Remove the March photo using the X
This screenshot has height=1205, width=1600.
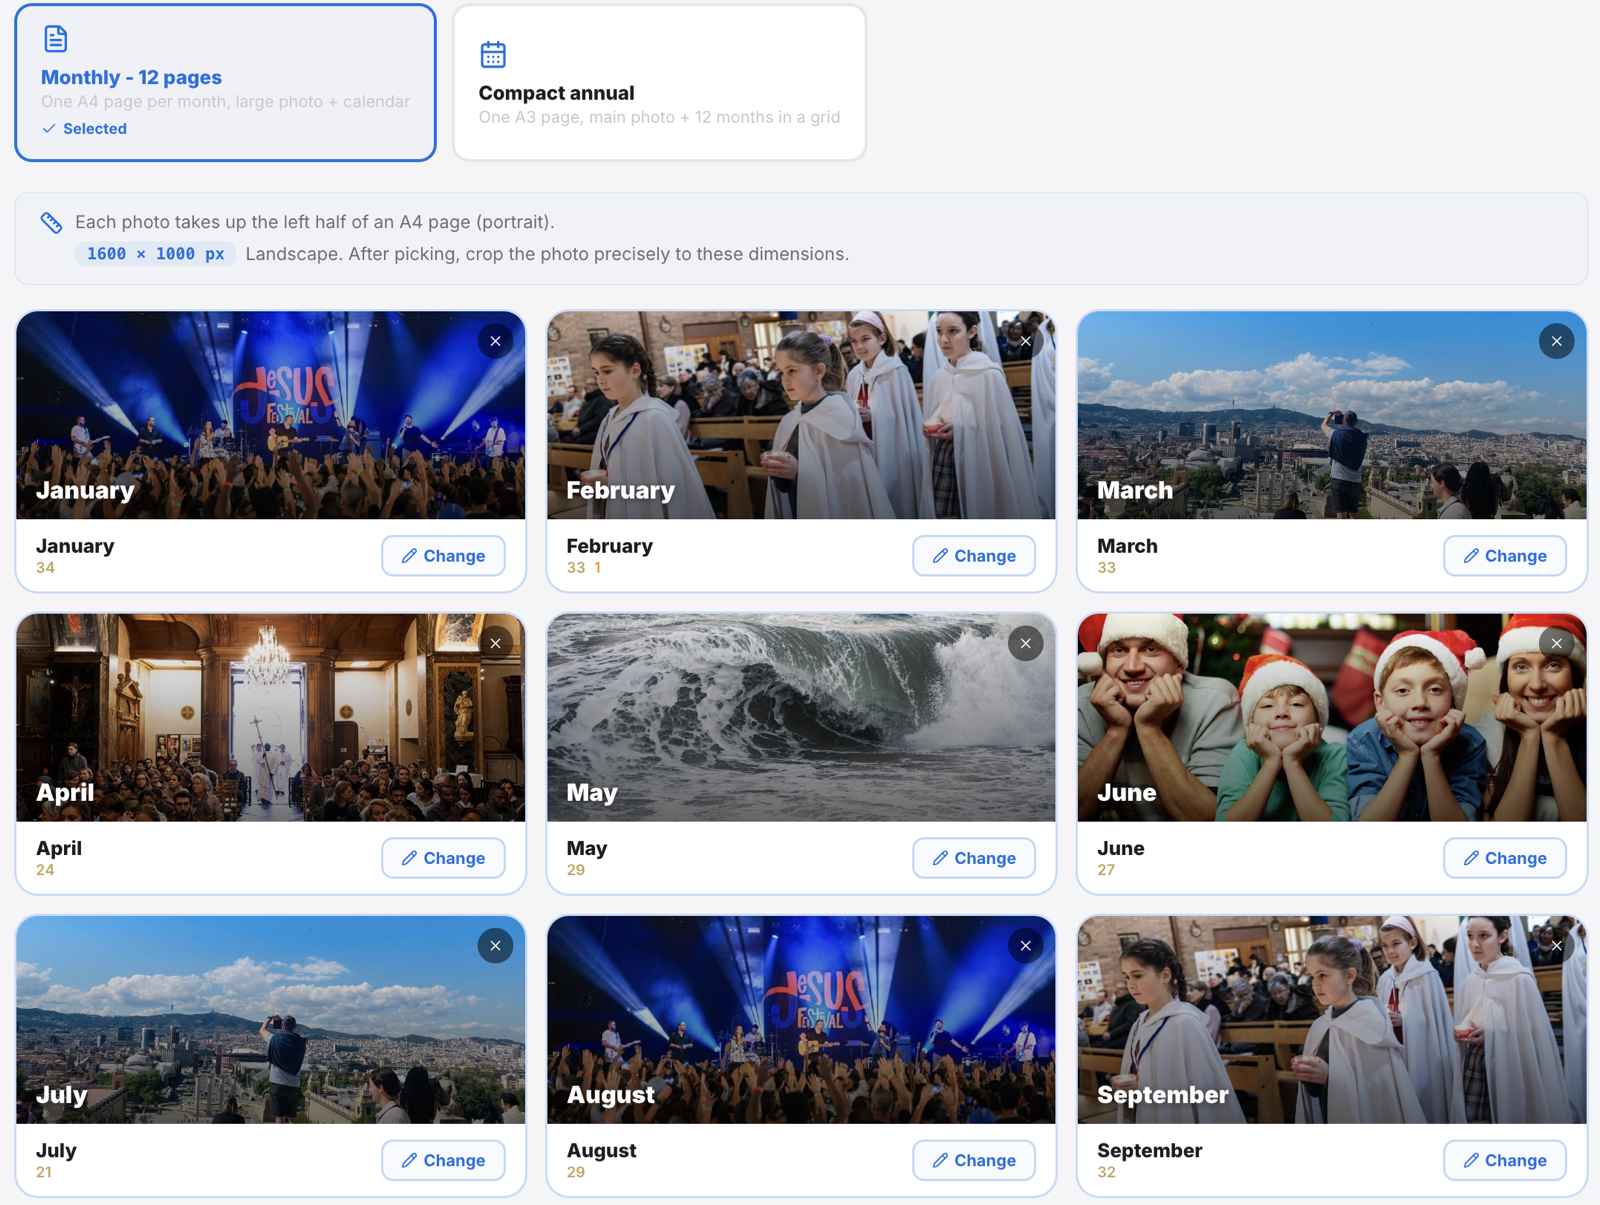click(1556, 341)
